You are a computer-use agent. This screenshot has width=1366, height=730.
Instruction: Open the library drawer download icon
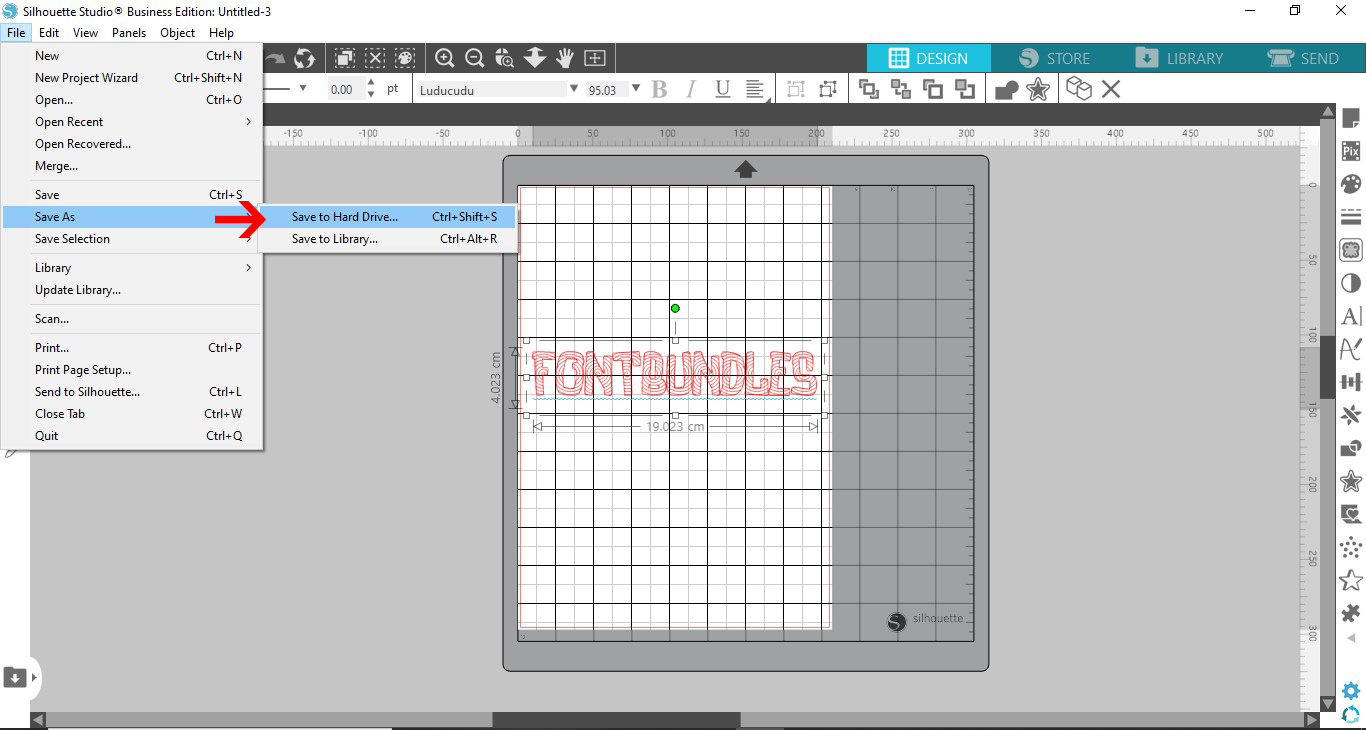point(15,677)
